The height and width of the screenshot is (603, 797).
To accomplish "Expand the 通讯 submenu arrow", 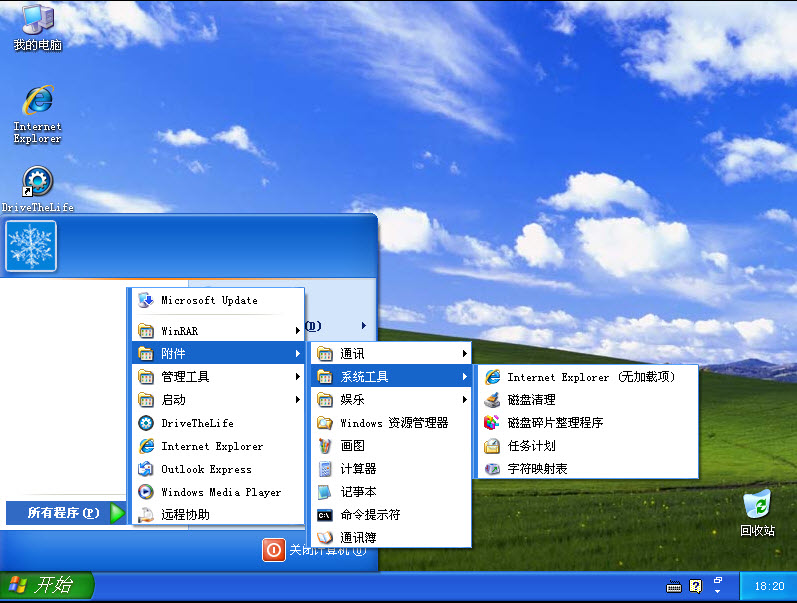I will click(465, 353).
